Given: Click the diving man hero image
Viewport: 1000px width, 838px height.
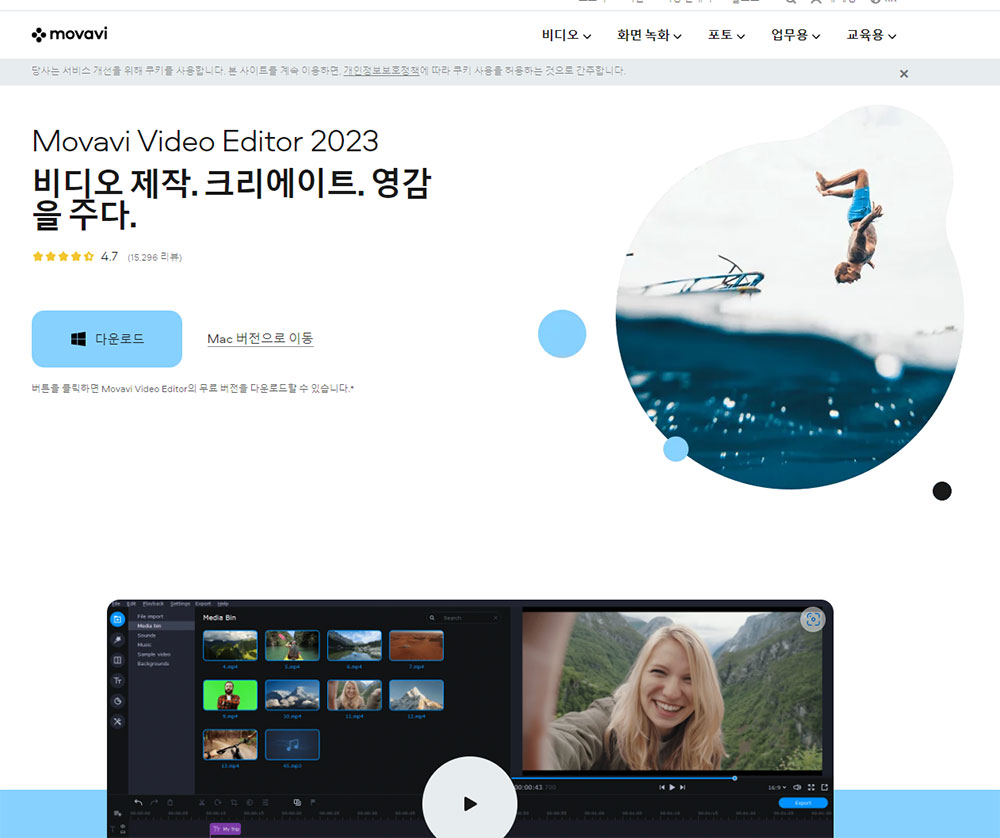Looking at the screenshot, I should [790, 298].
